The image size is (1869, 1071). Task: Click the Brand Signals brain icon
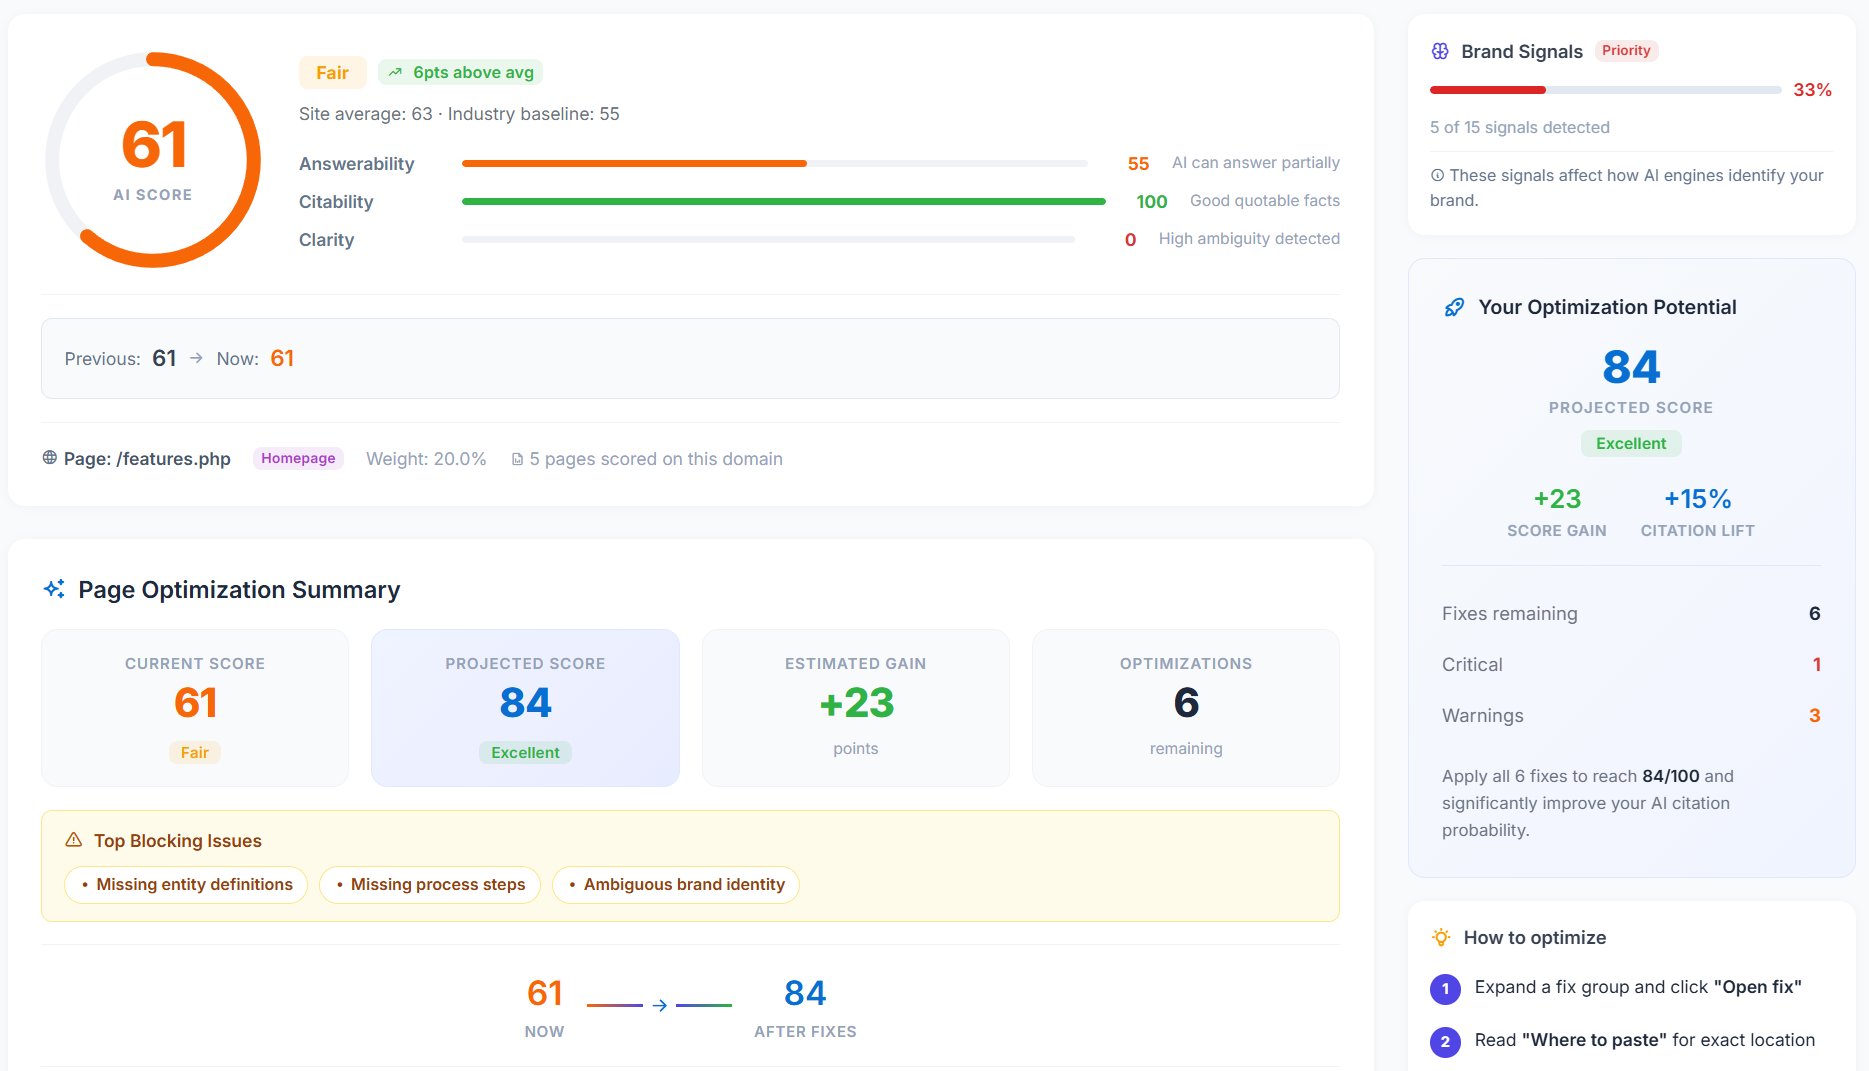pos(1440,51)
